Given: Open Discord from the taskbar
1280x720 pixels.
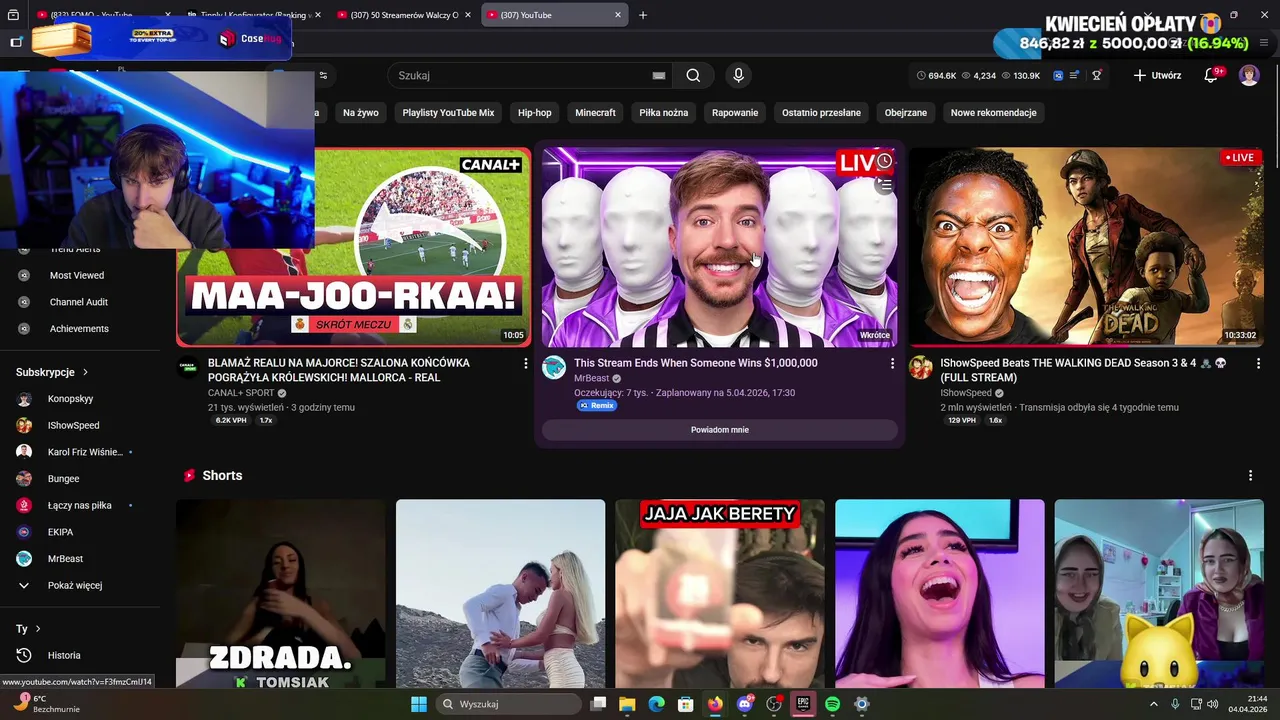Looking at the screenshot, I should tap(745, 704).
